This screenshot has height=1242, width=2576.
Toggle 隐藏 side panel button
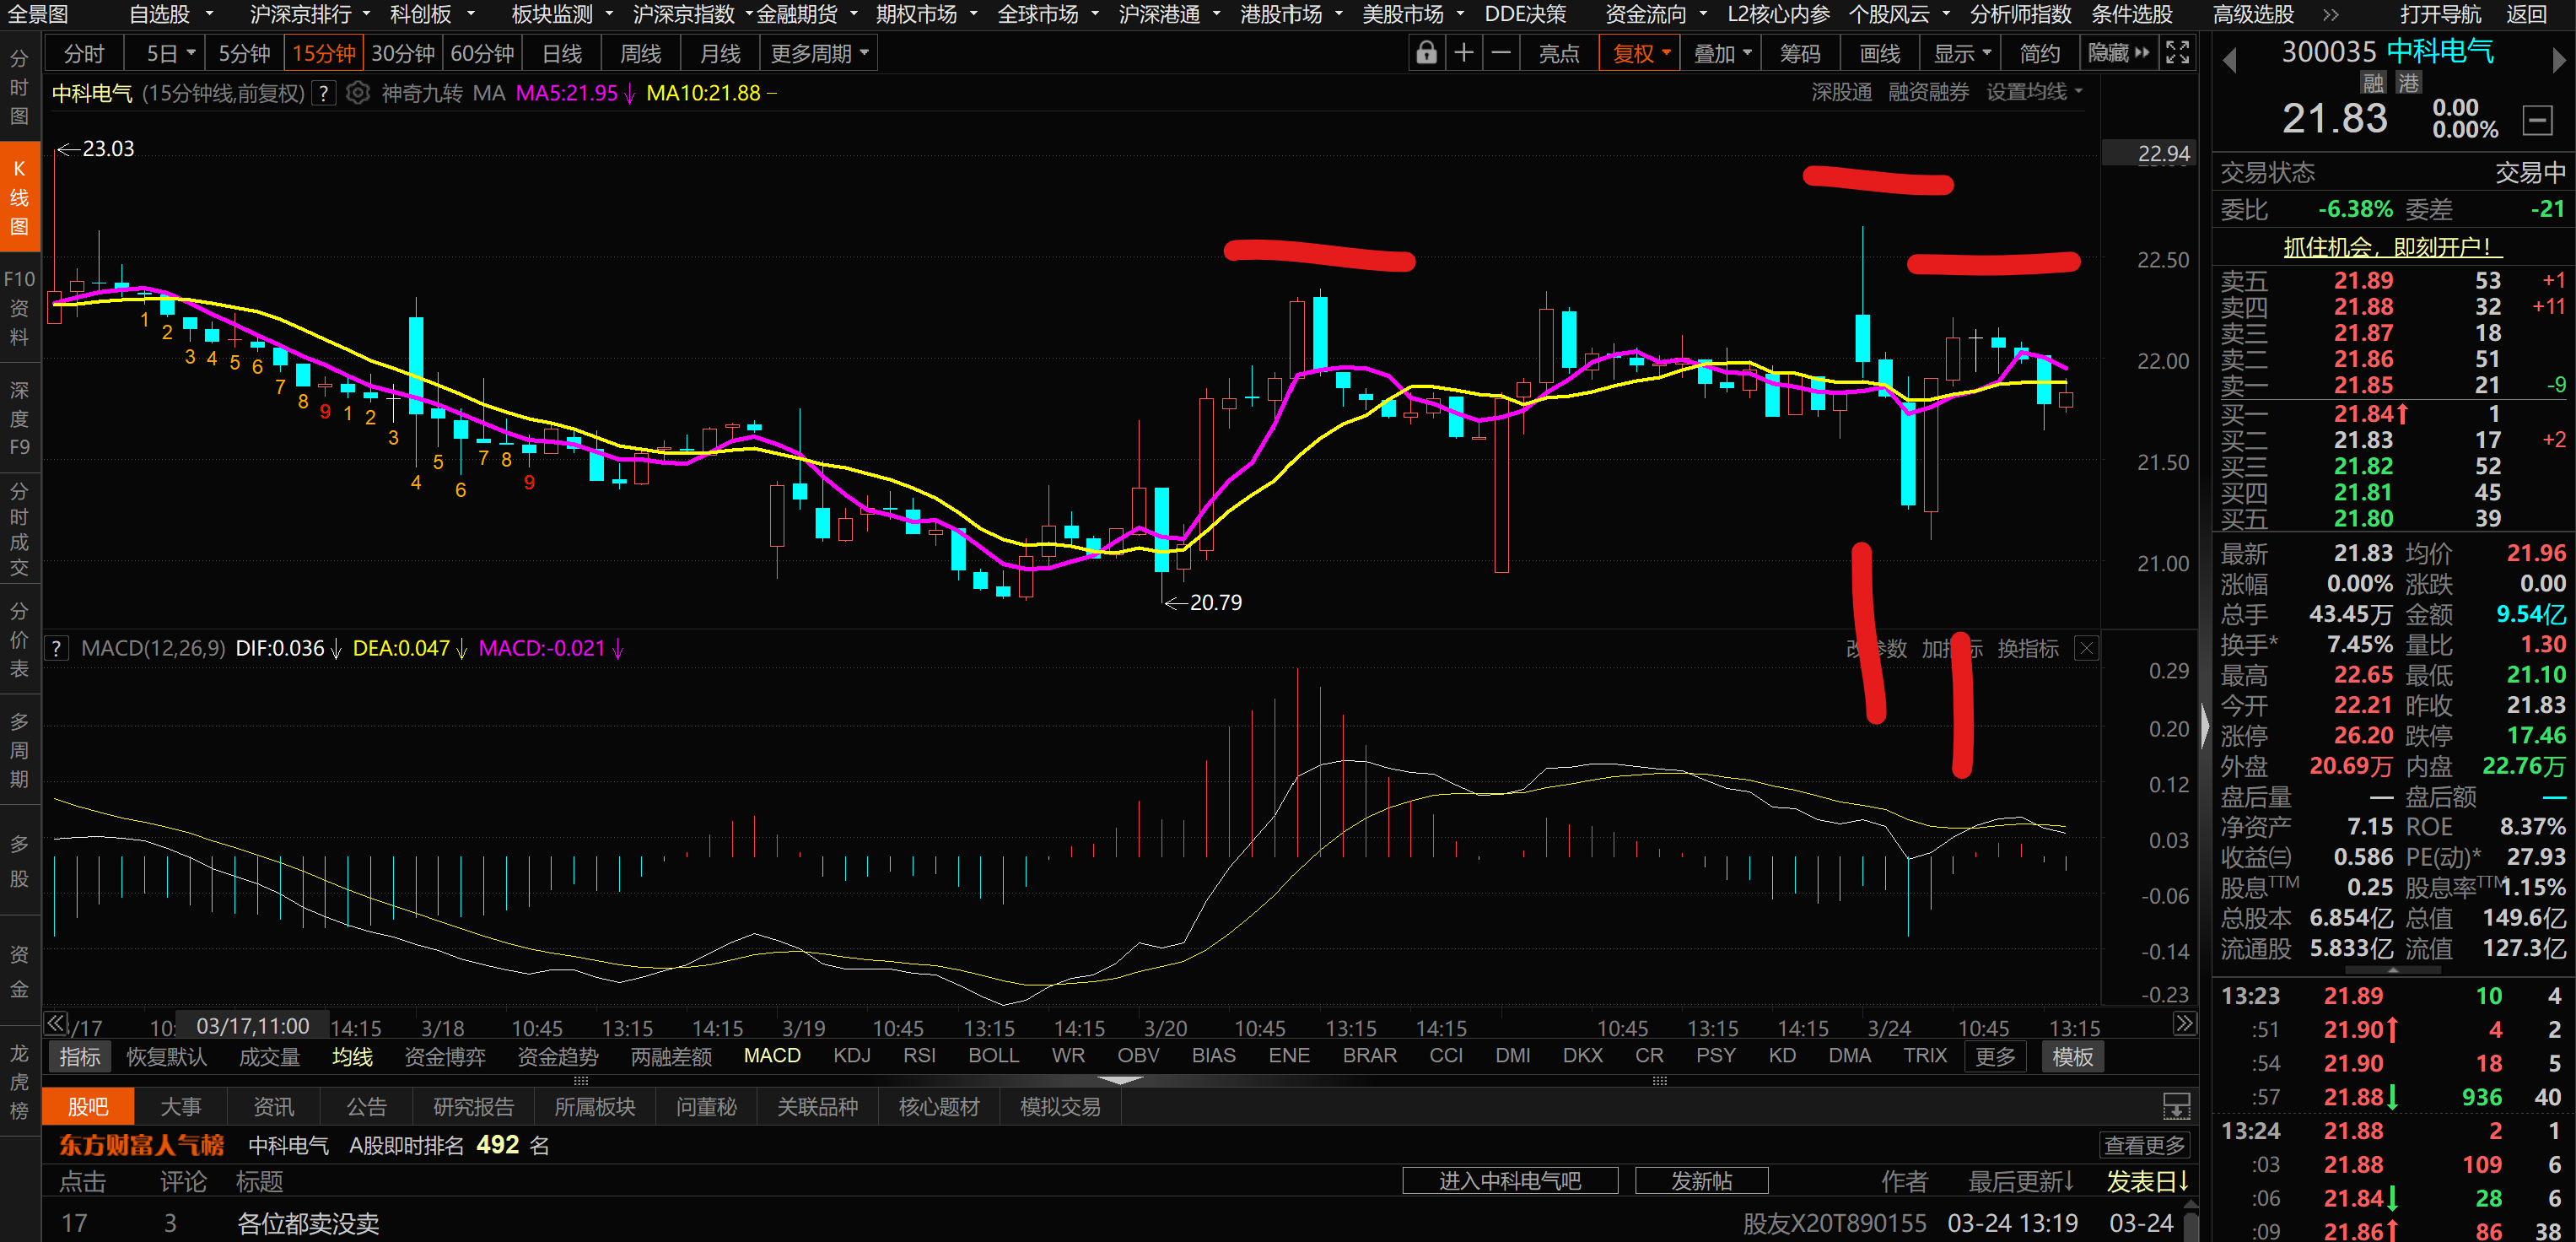[2117, 53]
